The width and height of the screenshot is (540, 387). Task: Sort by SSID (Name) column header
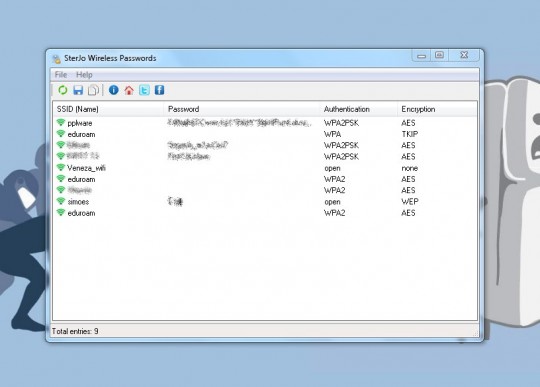pyautogui.click(x=108, y=109)
